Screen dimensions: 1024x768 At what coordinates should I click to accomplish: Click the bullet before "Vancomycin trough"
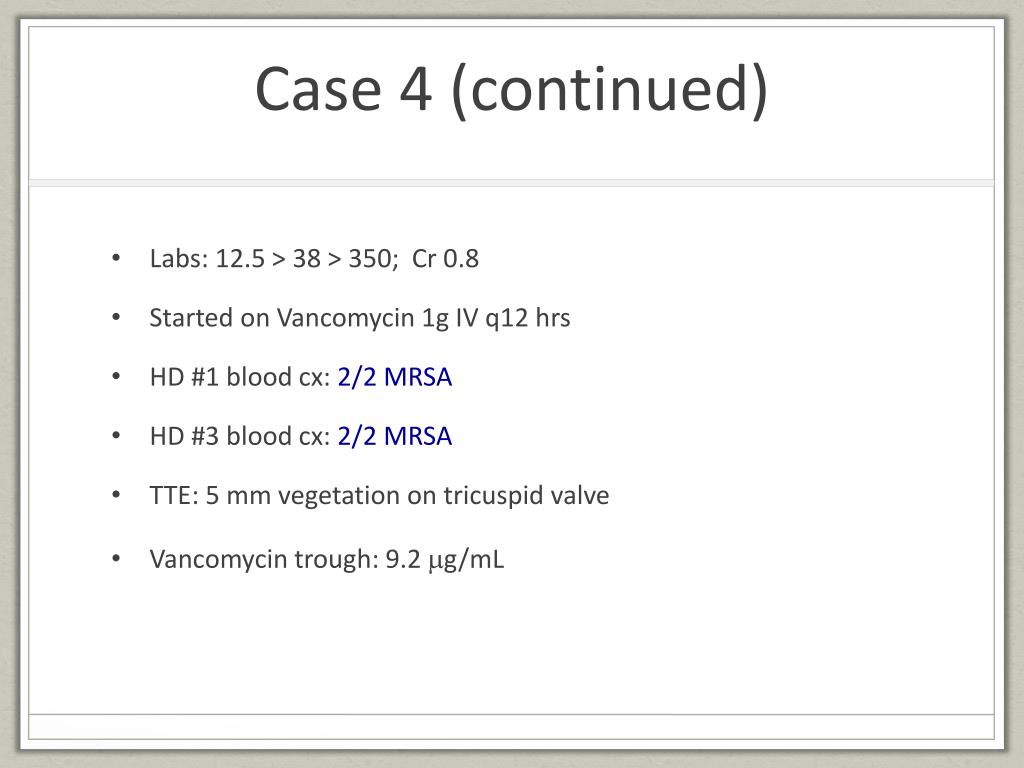(116, 559)
